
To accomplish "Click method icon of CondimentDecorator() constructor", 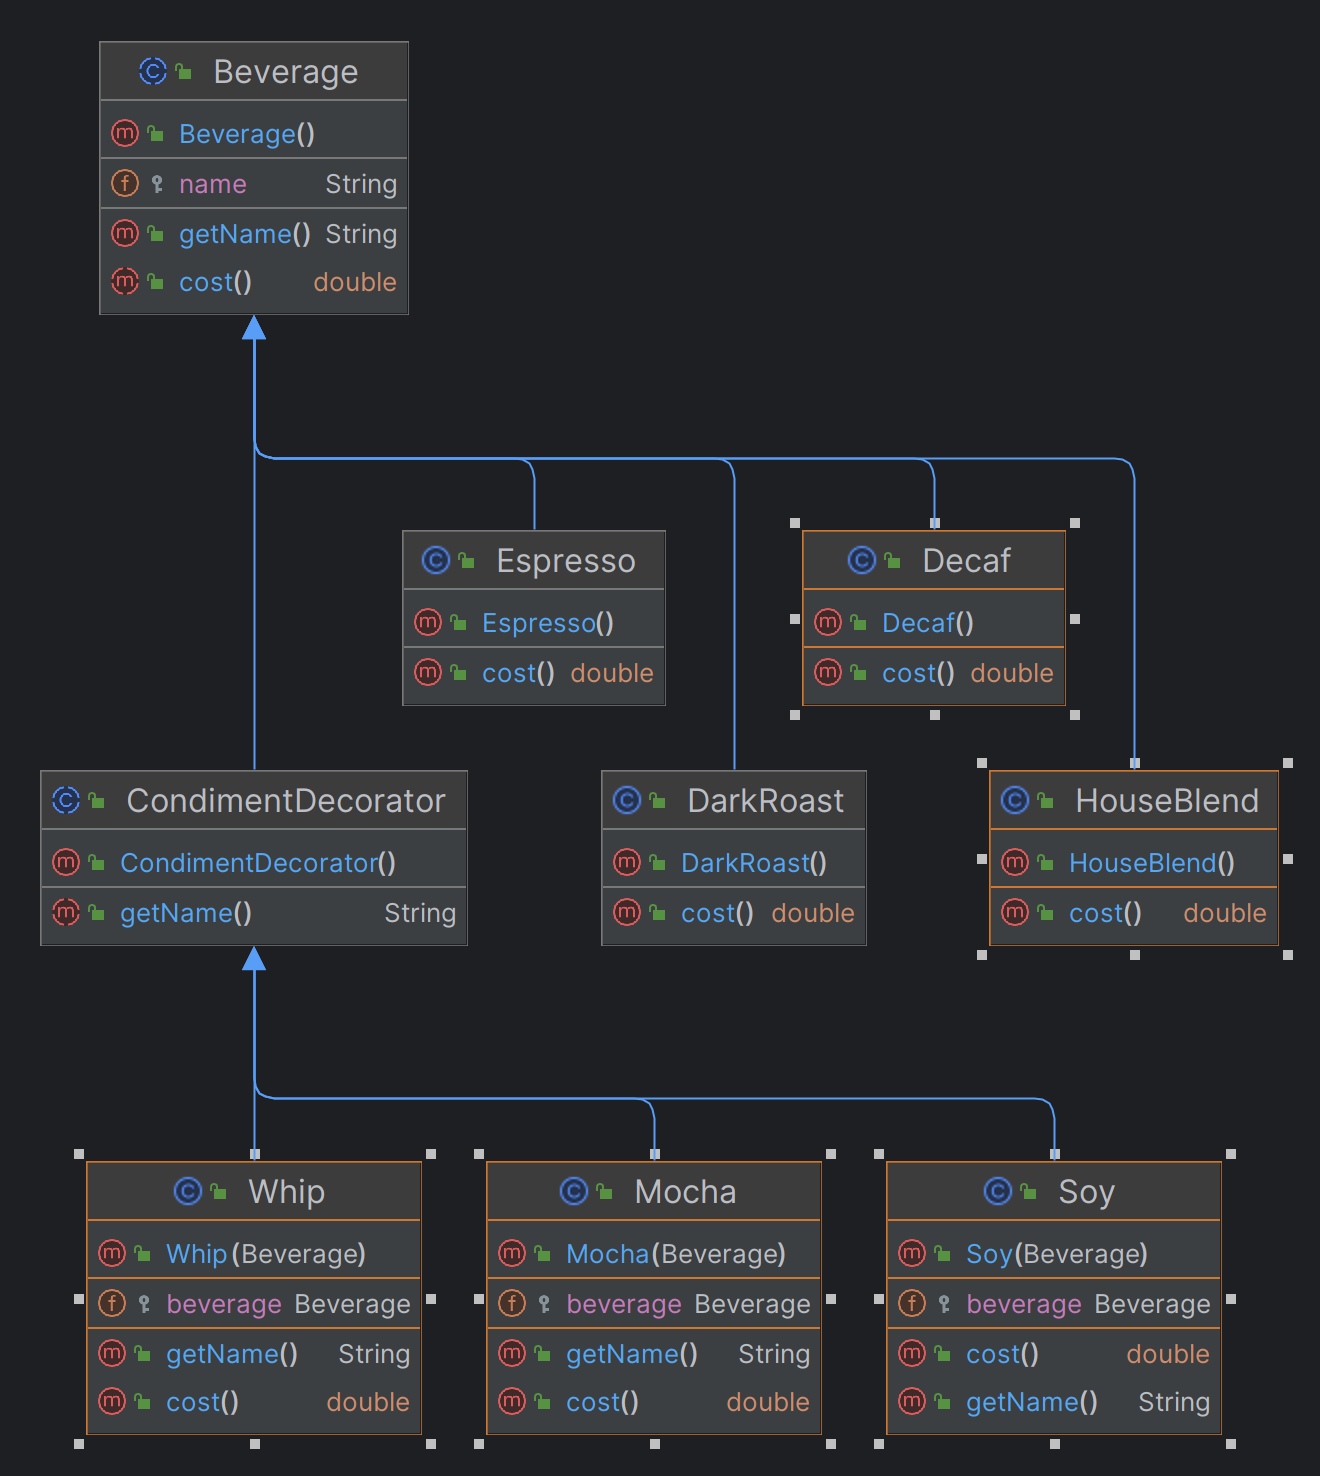I will coord(65,862).
